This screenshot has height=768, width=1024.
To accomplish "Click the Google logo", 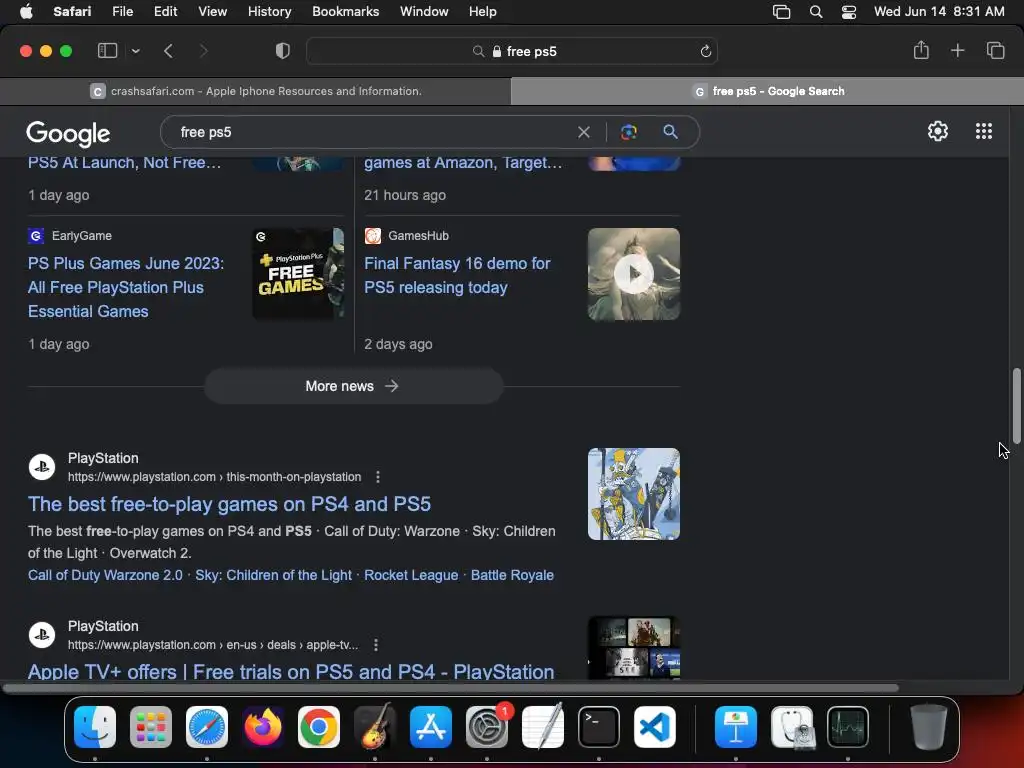I will pos(68,134).
